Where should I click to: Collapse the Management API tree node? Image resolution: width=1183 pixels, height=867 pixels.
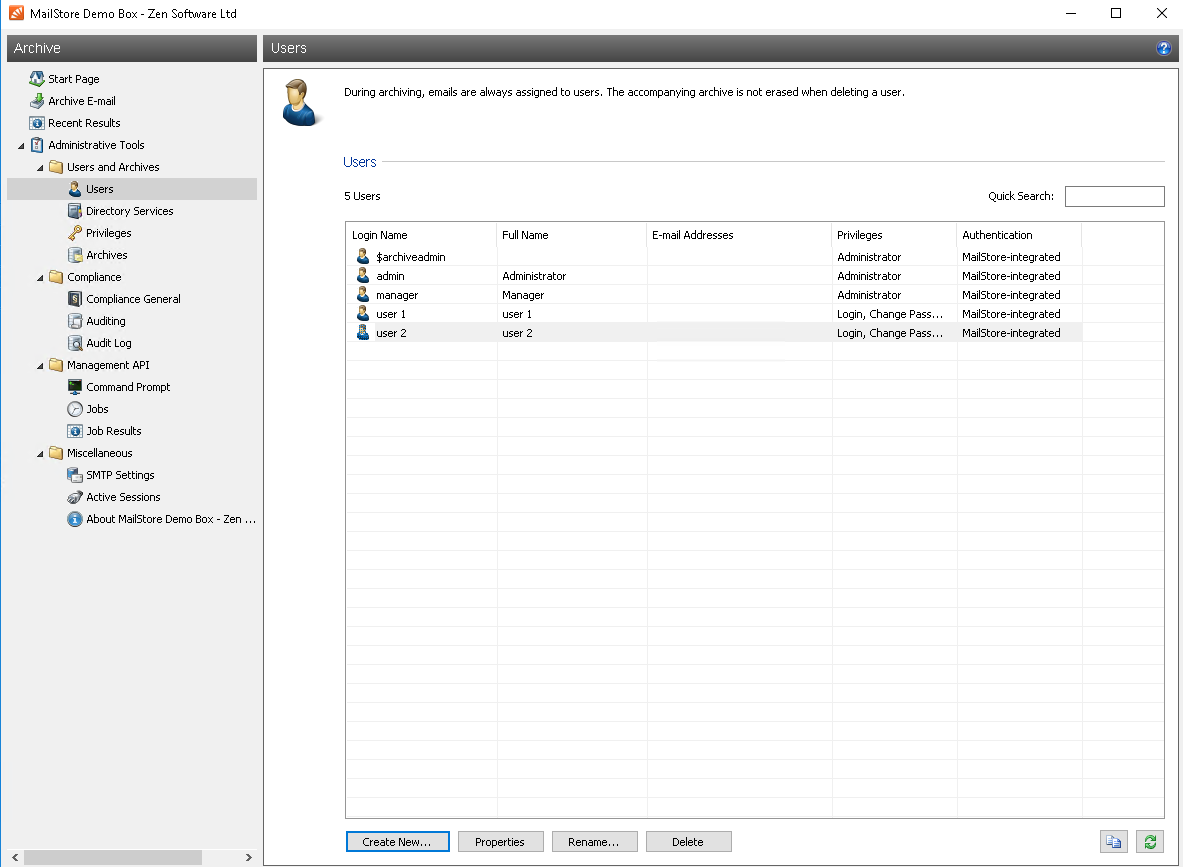[x=40, y=366]
